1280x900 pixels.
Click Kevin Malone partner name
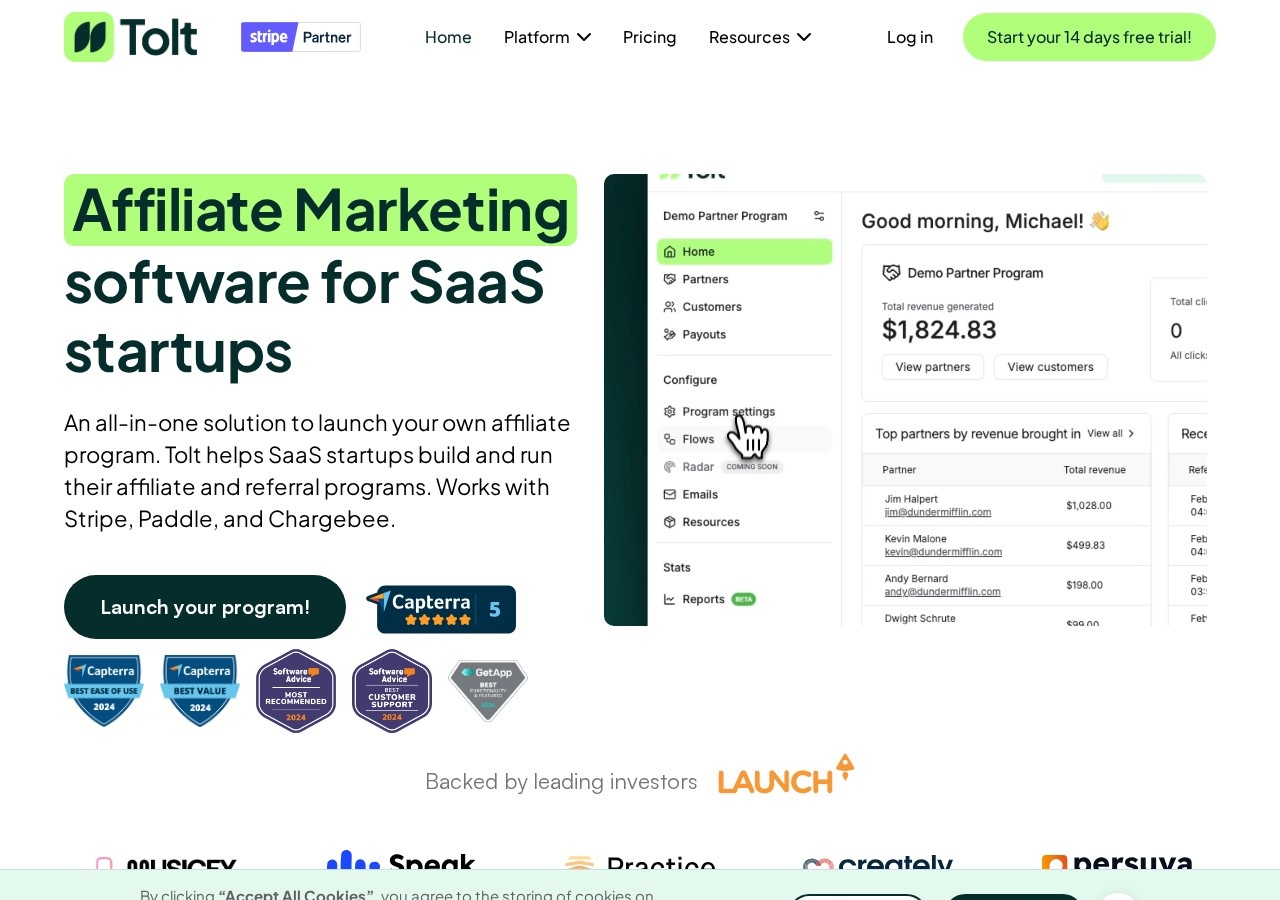click(x=916, y=538)
